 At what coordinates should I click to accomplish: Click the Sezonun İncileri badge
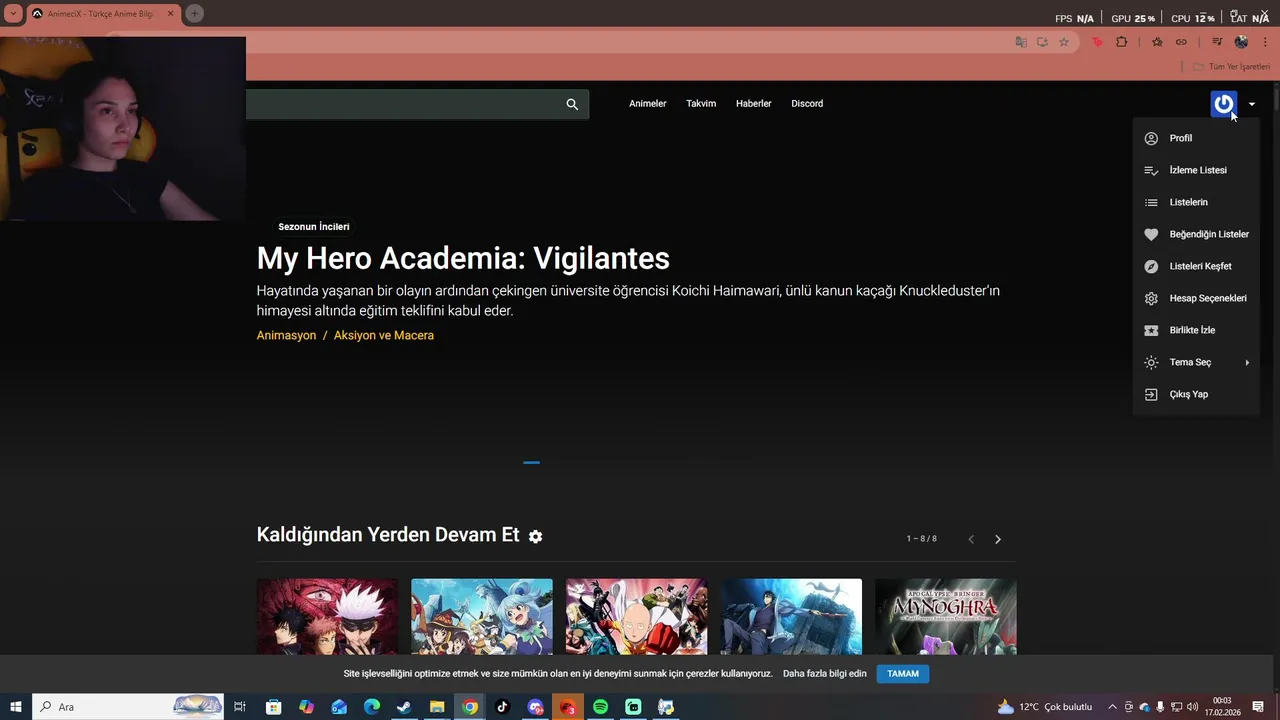314,227
